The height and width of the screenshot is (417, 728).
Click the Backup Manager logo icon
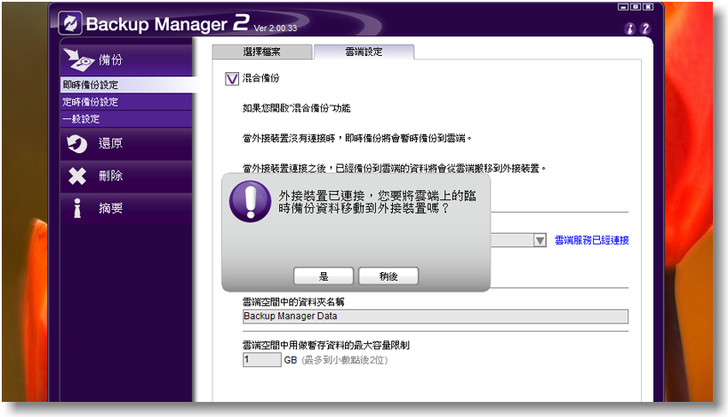pyautogui.click(x=71, y=23)
